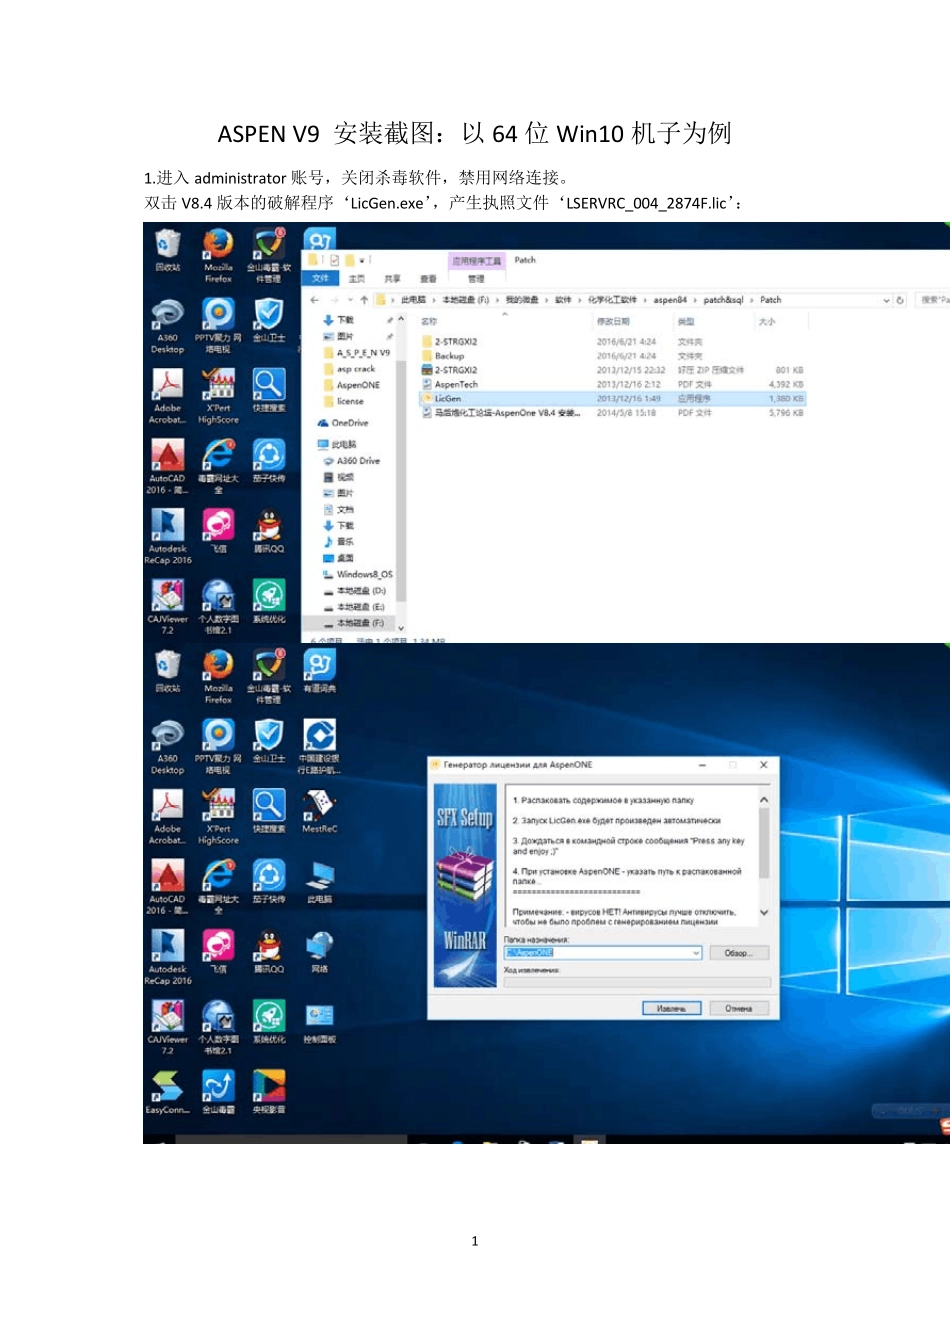
Task: Click the Explorer back navigation arrow
Action: (314, 300)
